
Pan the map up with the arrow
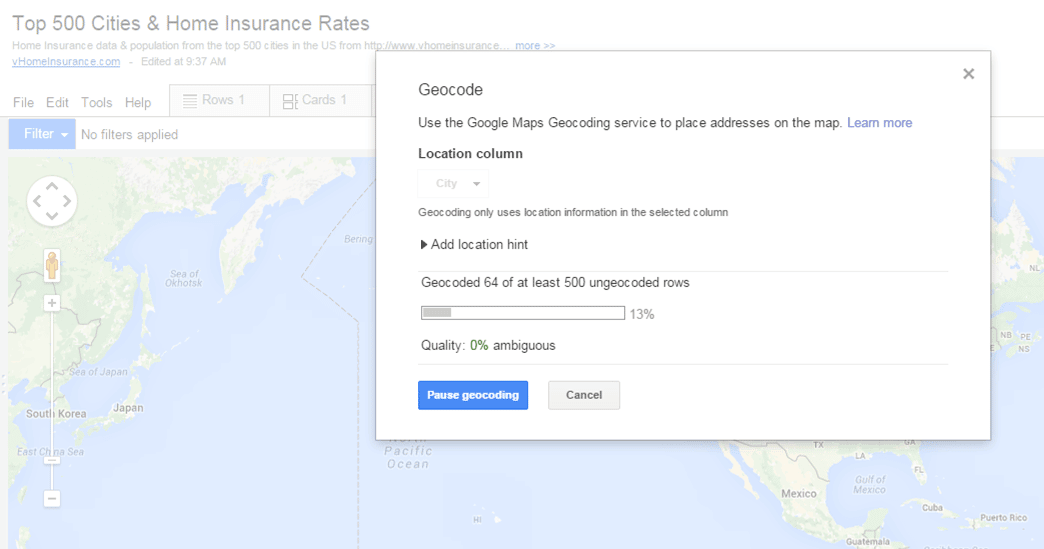point(52,186)
